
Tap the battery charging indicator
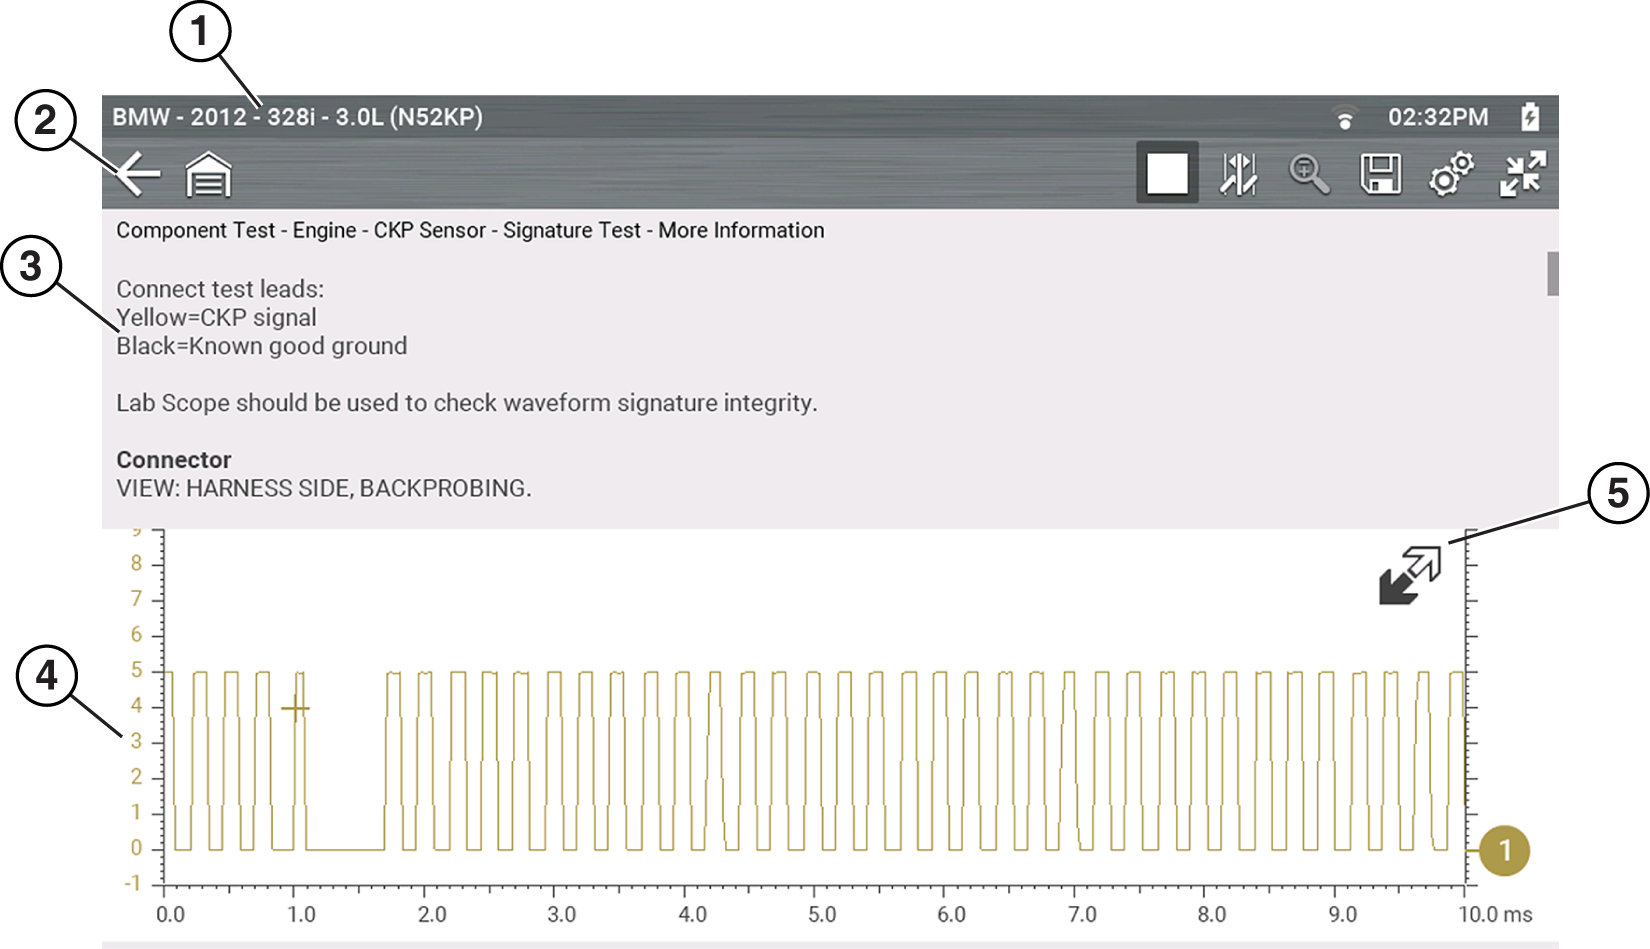[1529, 117]
